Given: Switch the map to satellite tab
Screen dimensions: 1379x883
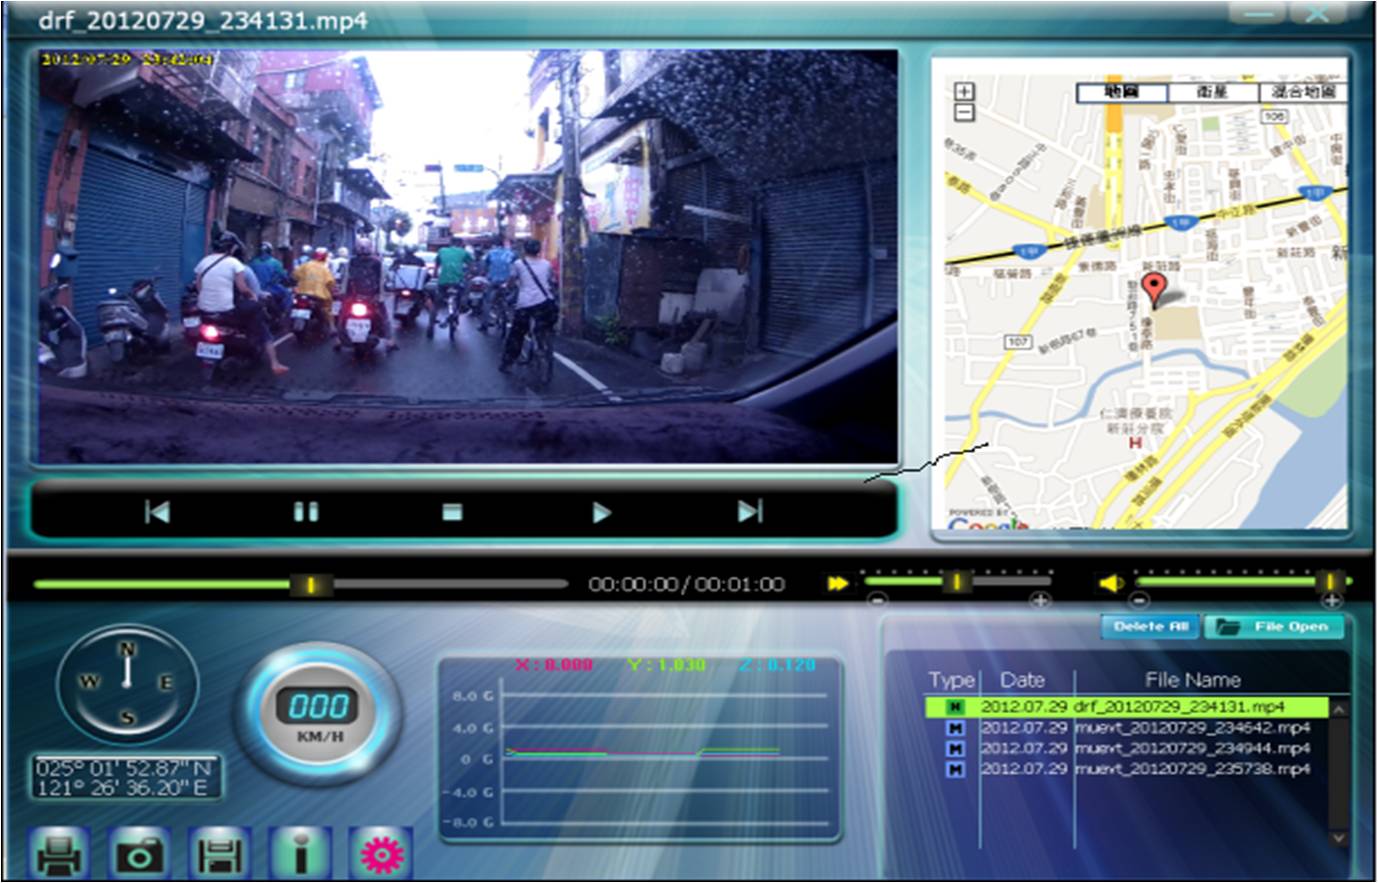Looking at the screenshot, I should [x=1211, y=92].
